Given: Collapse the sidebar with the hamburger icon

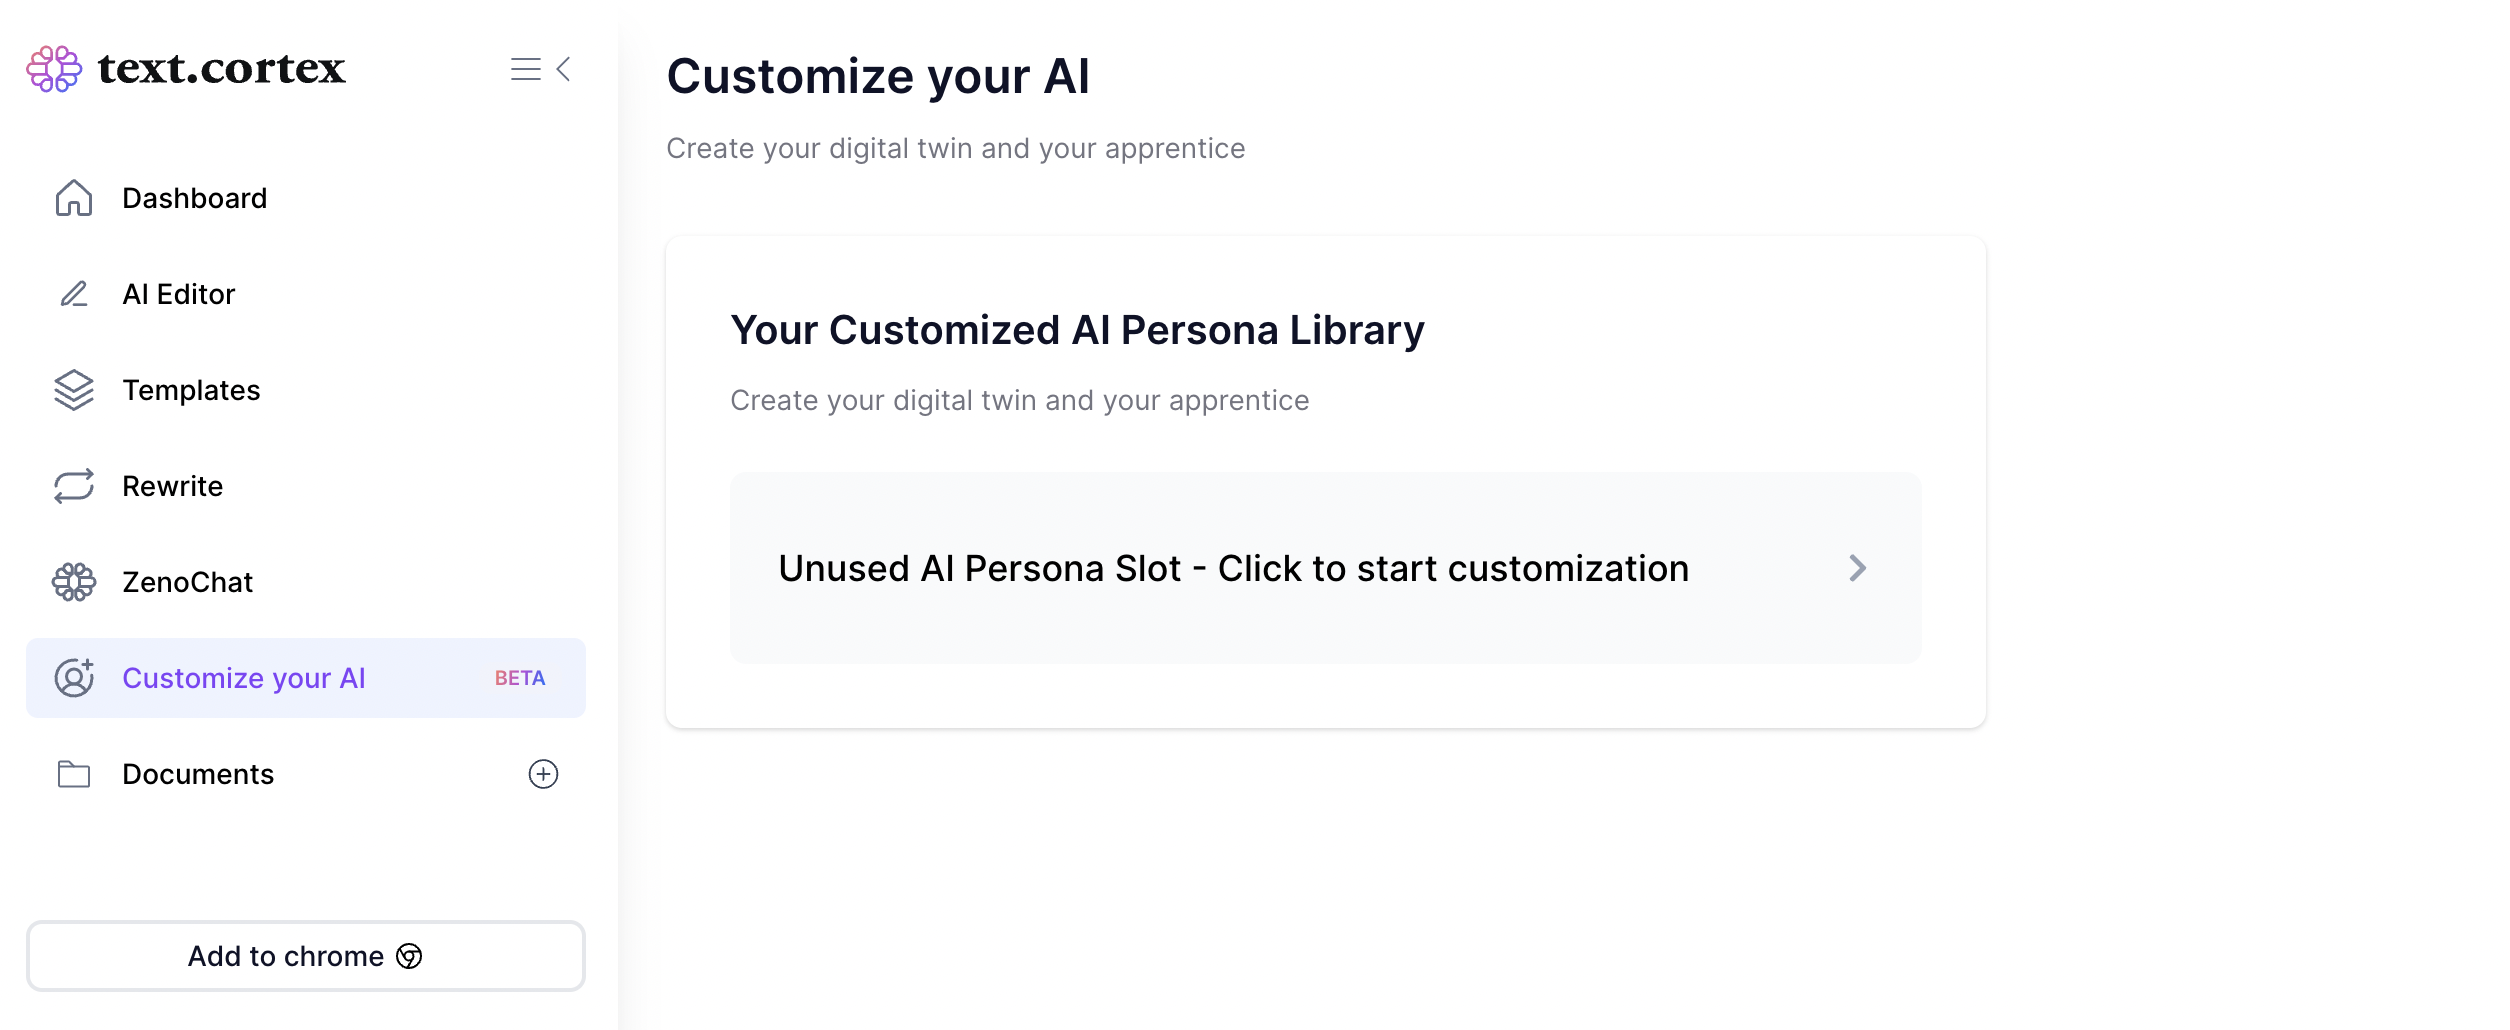Looking at the screenshot, I should [x=525, y=69].
